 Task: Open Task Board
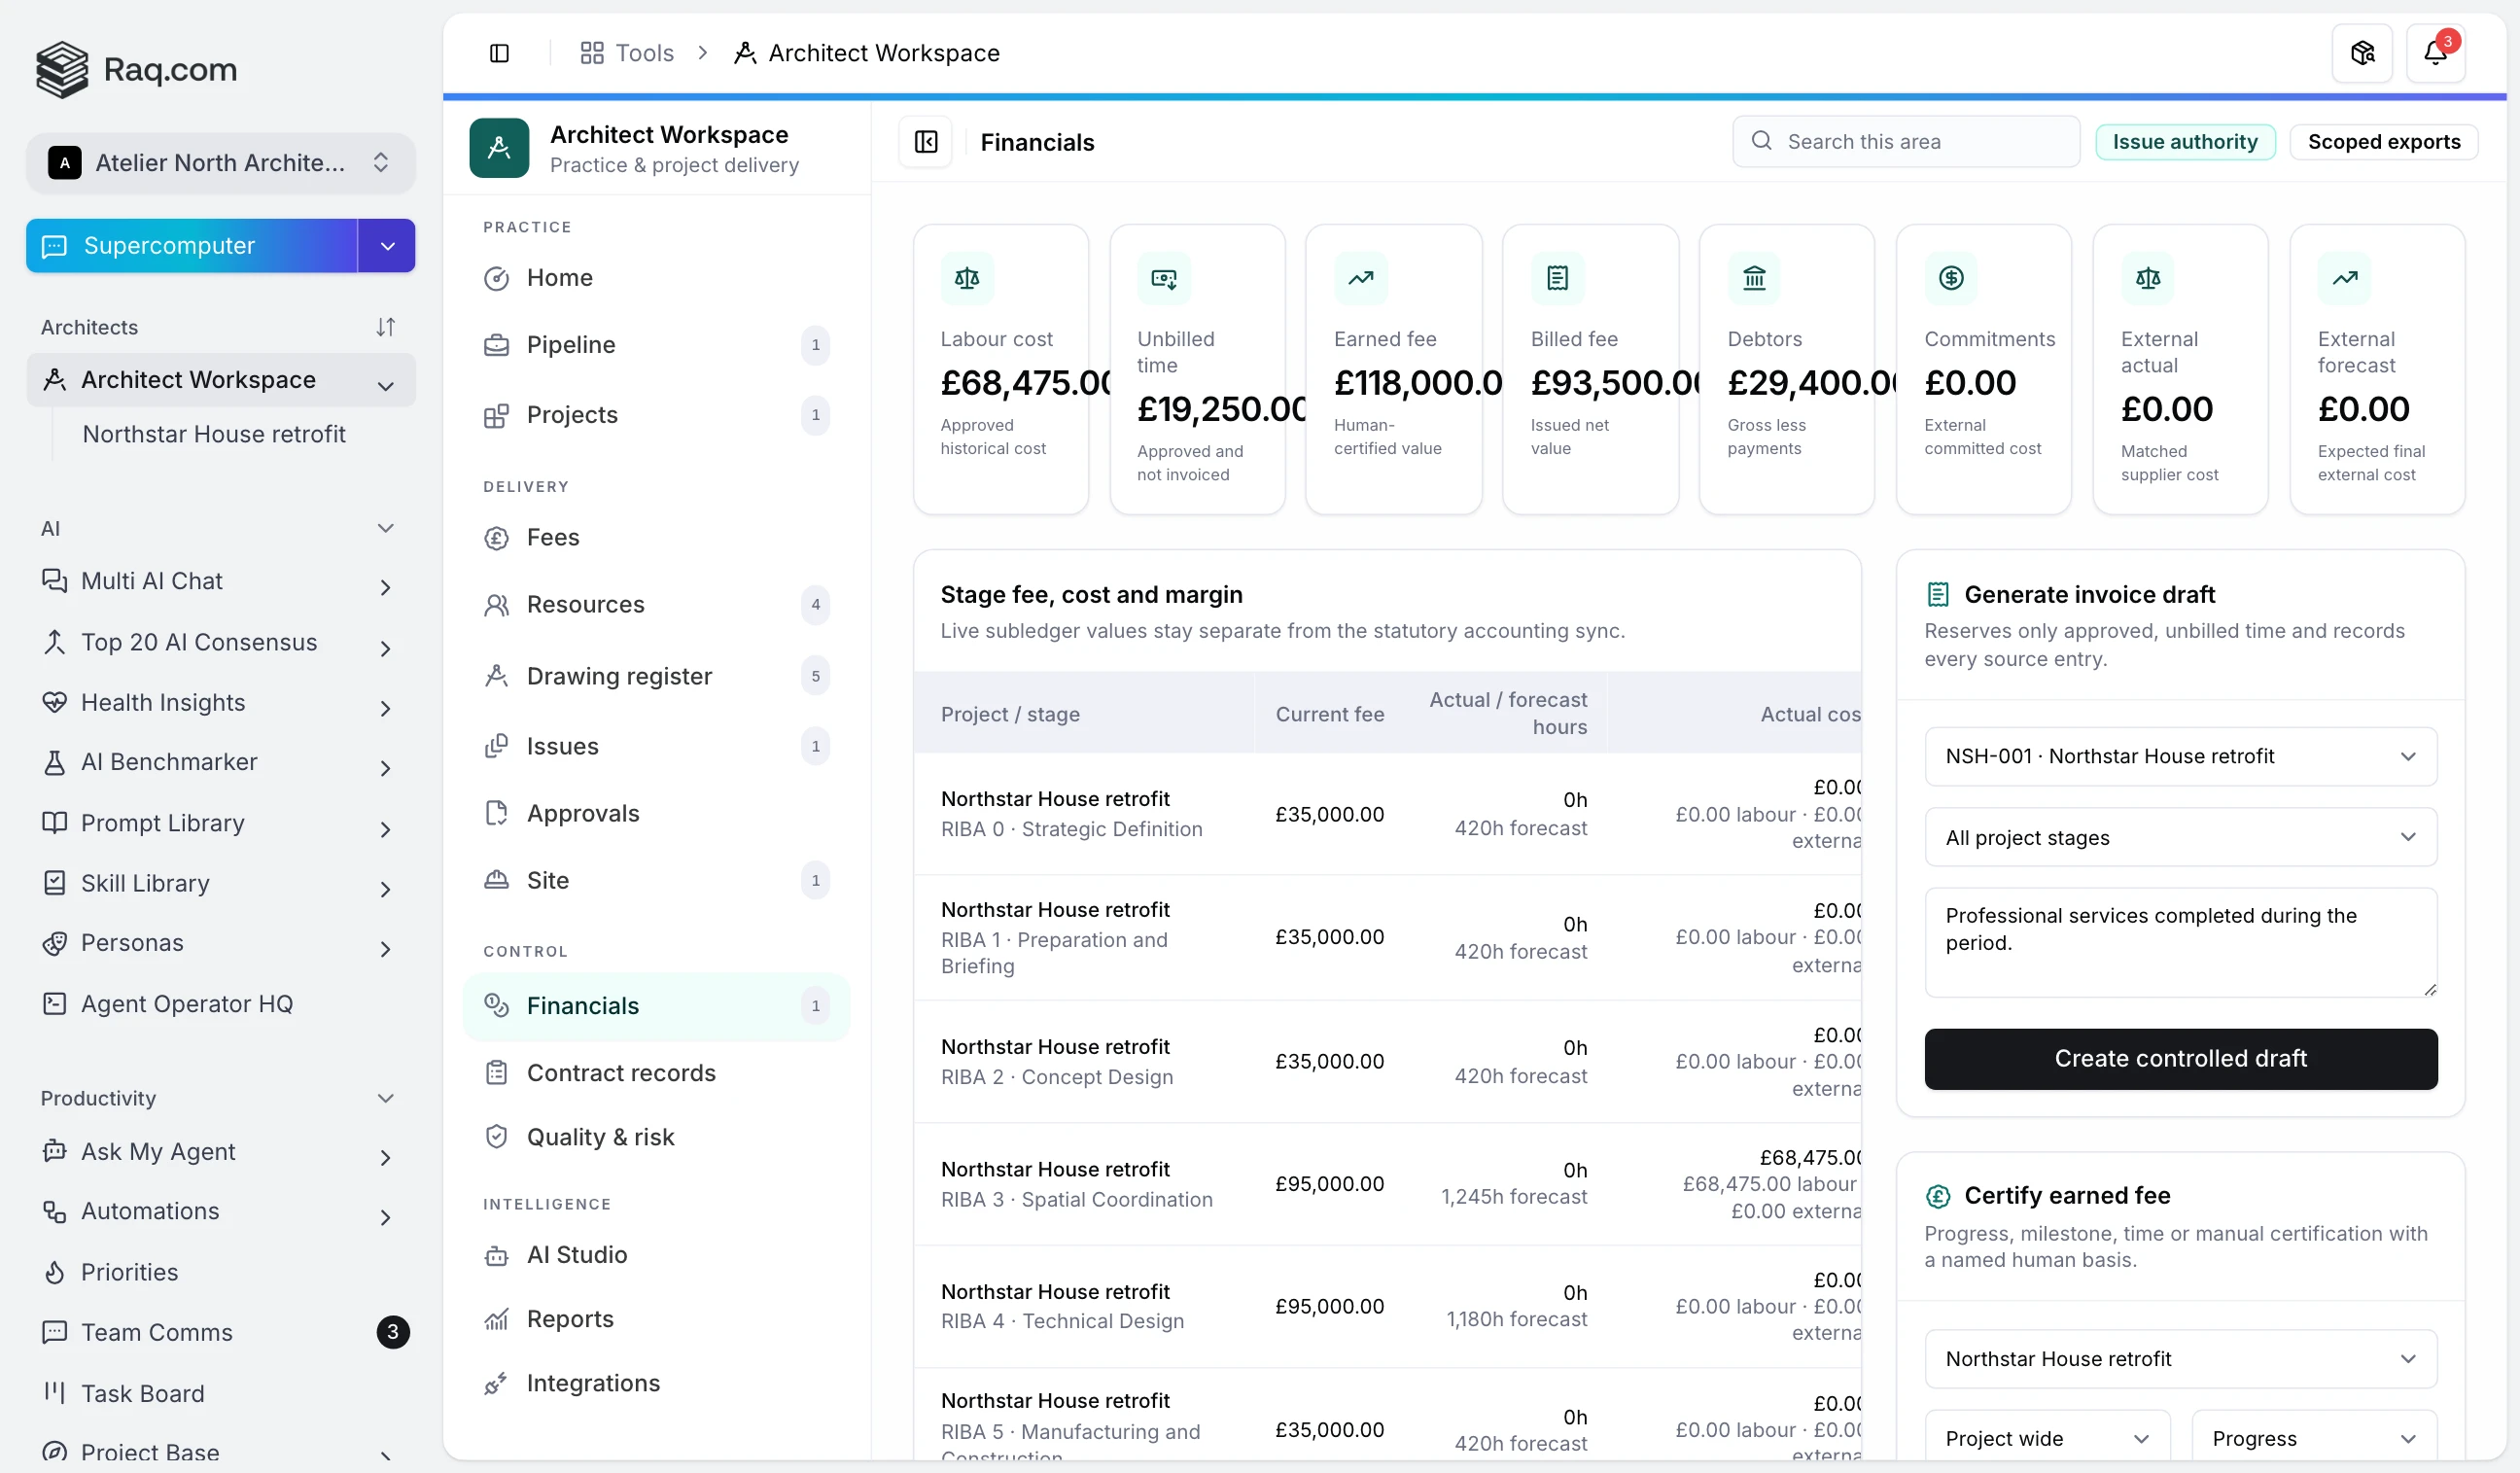(x=221, y=1394)
